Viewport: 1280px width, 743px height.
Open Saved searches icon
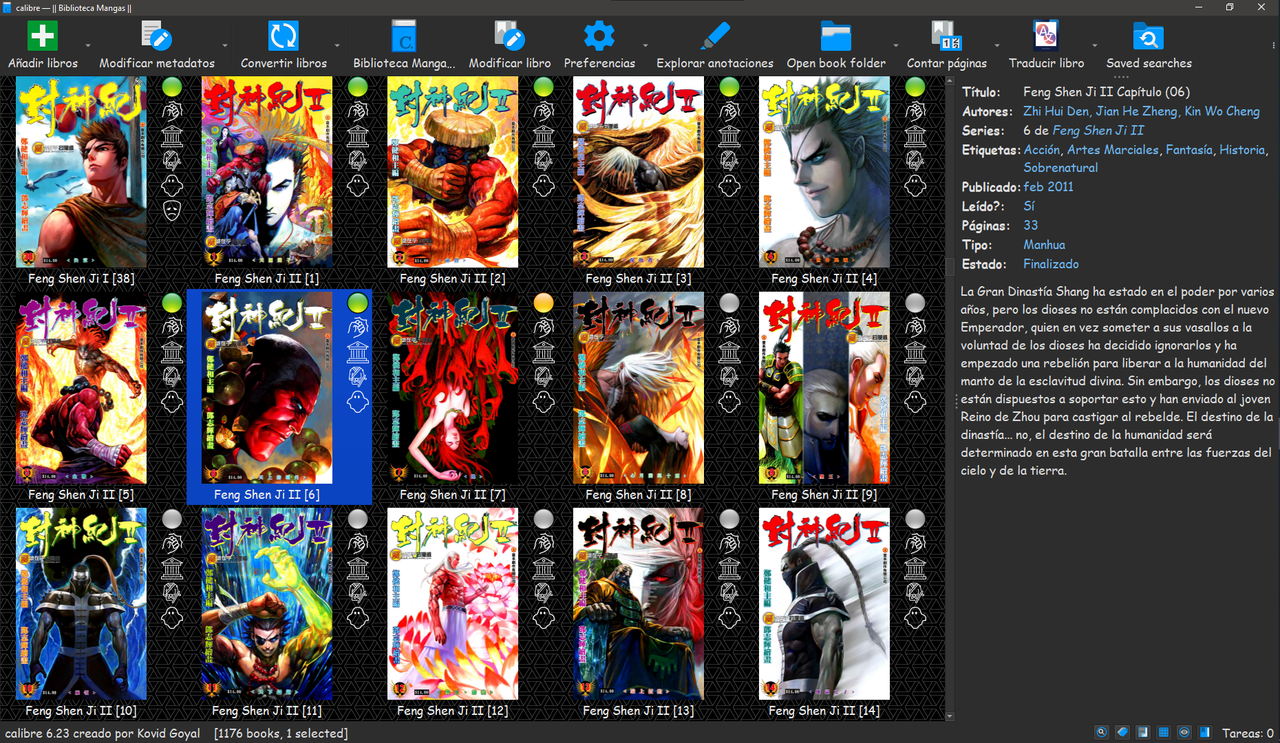[x=1148, y=37]
